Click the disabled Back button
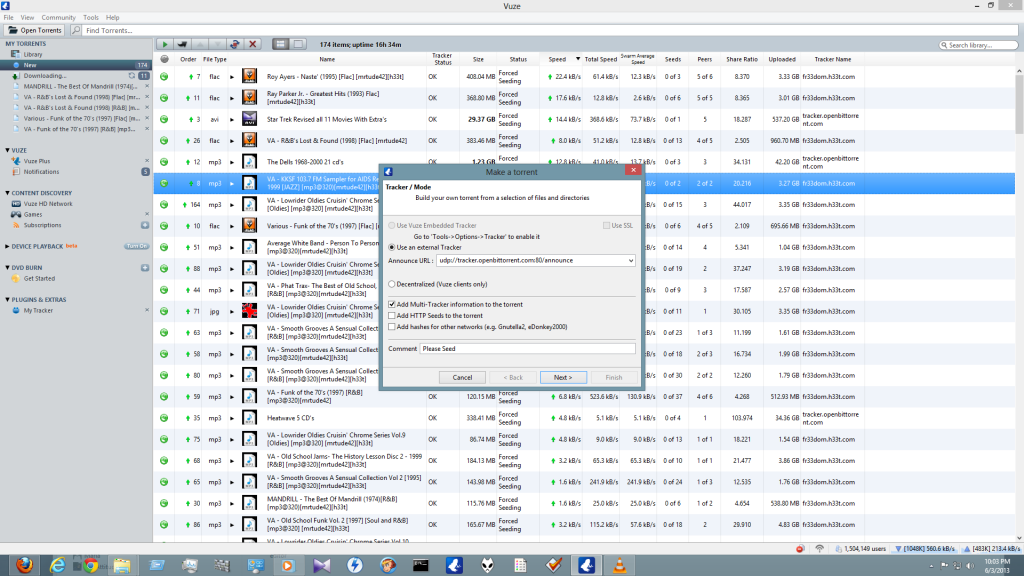This screenshot has width=1024, height=576. pyautogui.click(x=513, y=377)
